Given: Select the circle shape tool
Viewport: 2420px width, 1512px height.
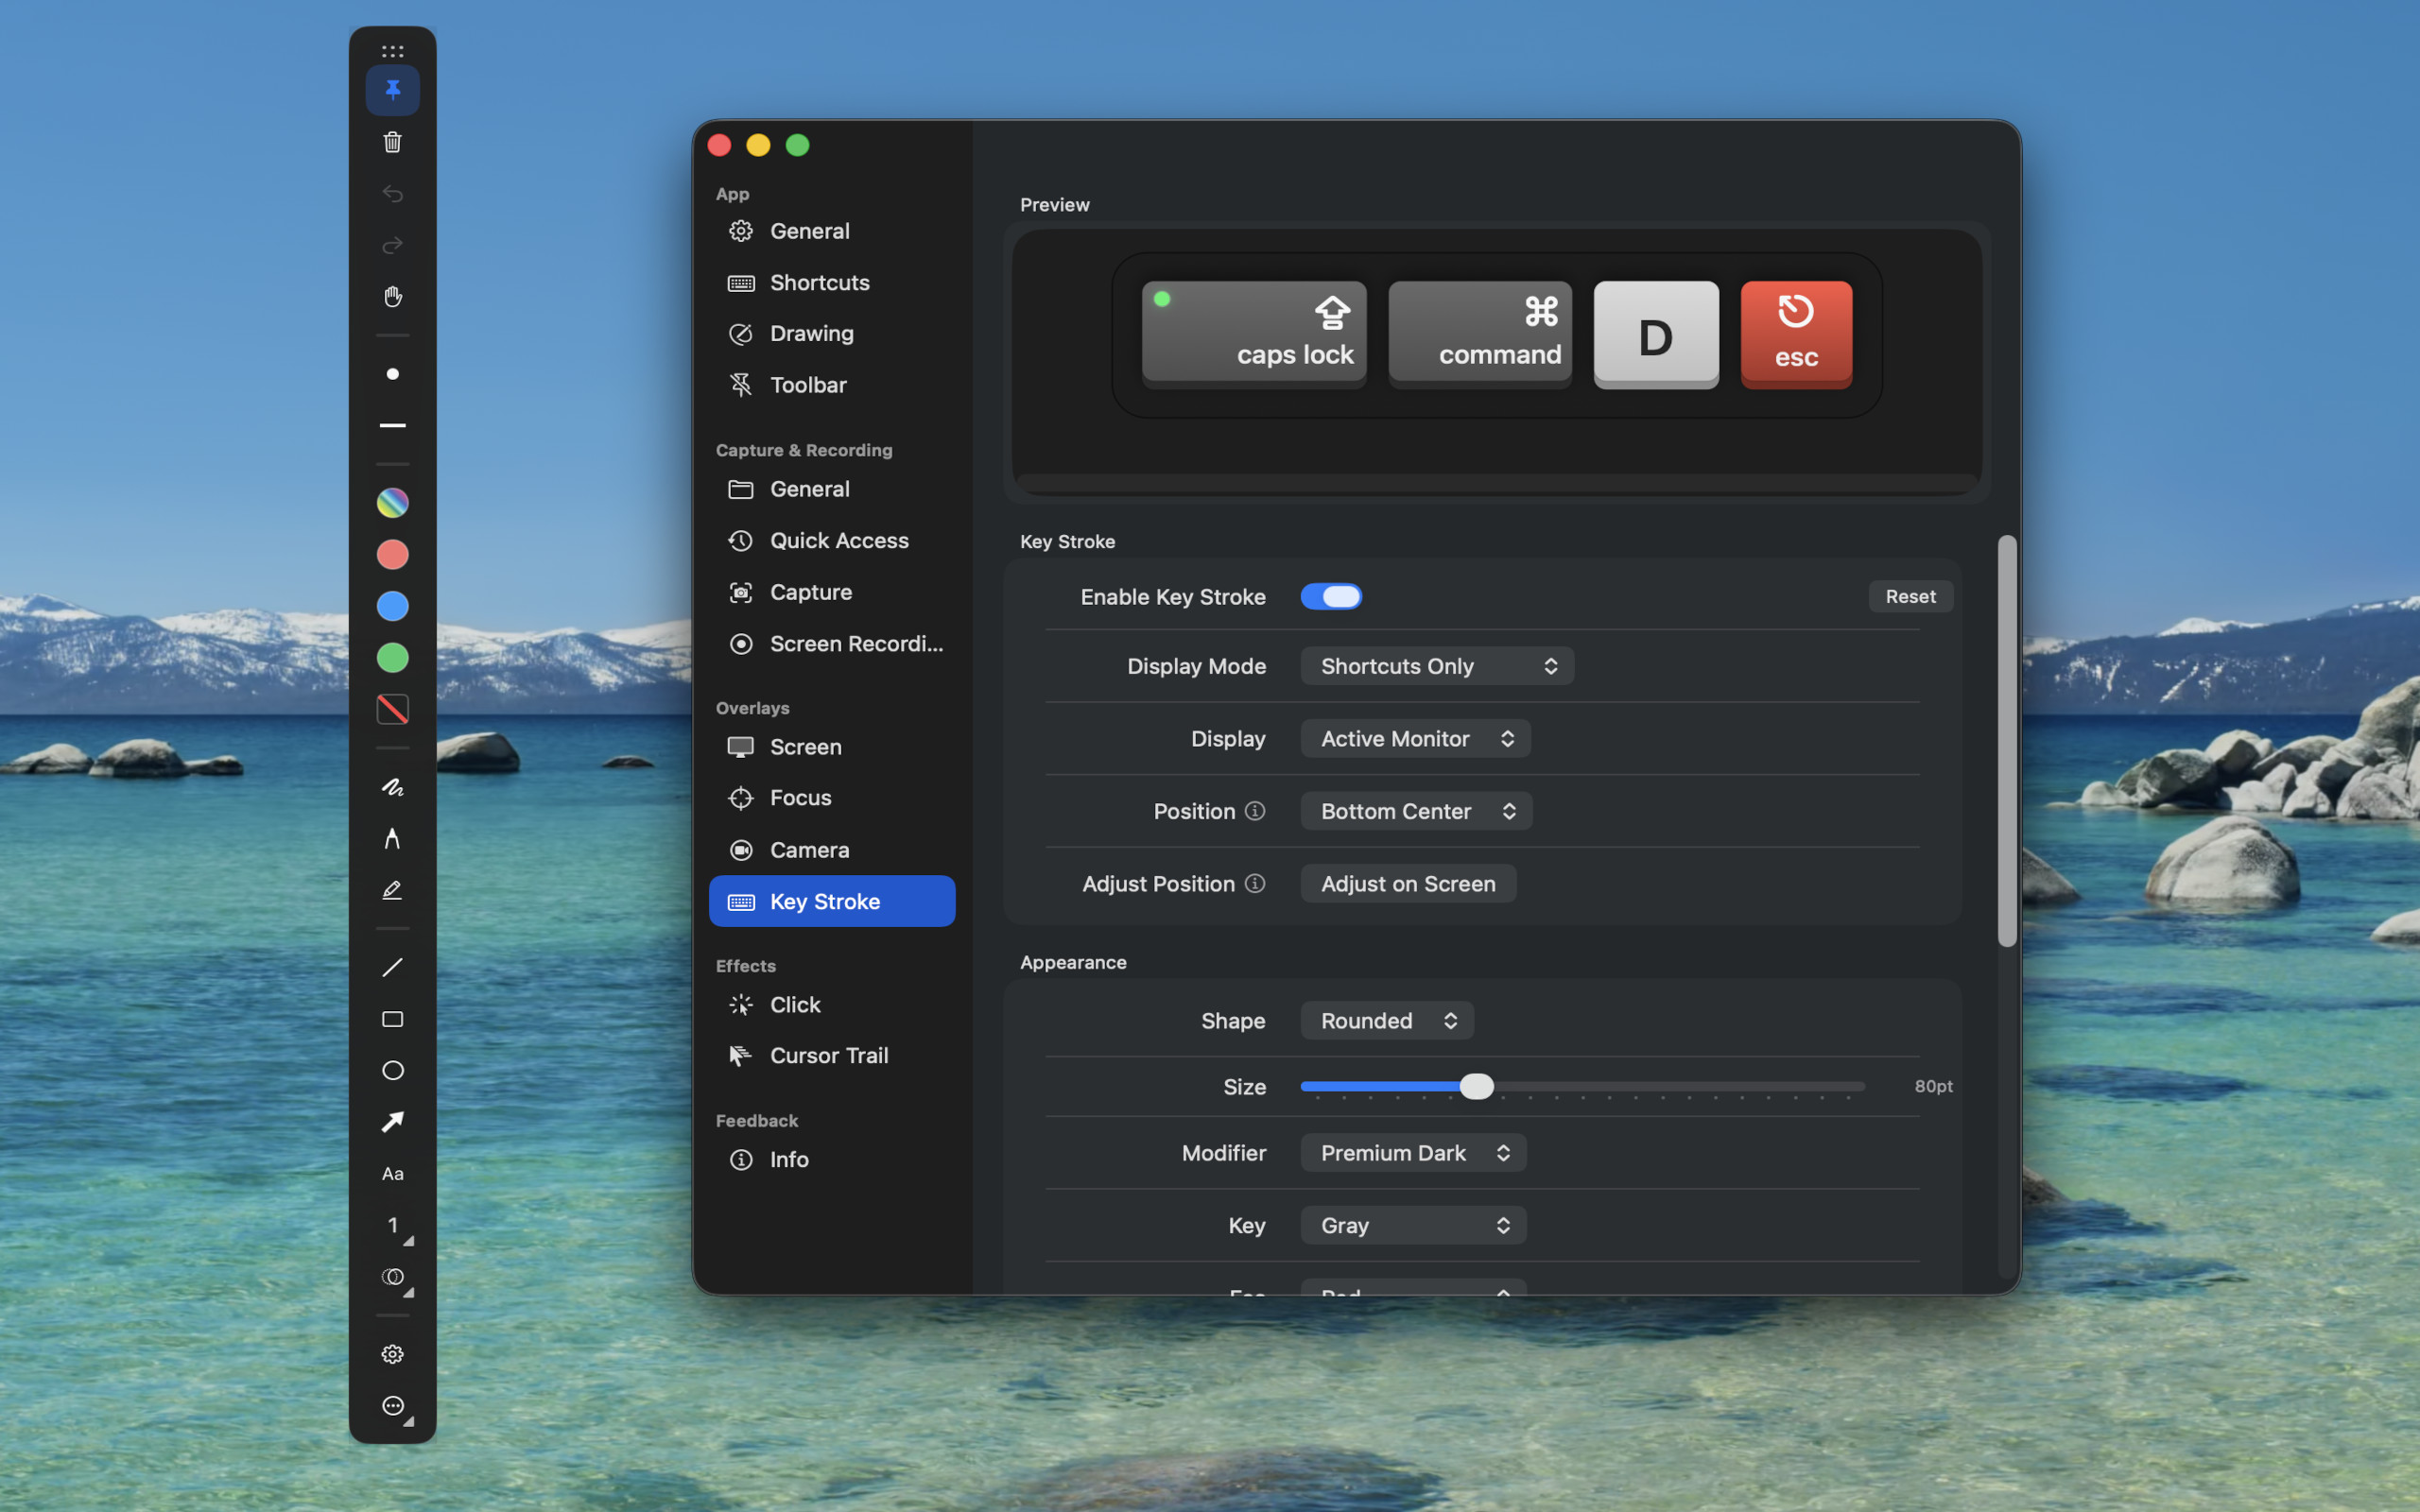Looking at the screenshot, I should [392, 1071].
